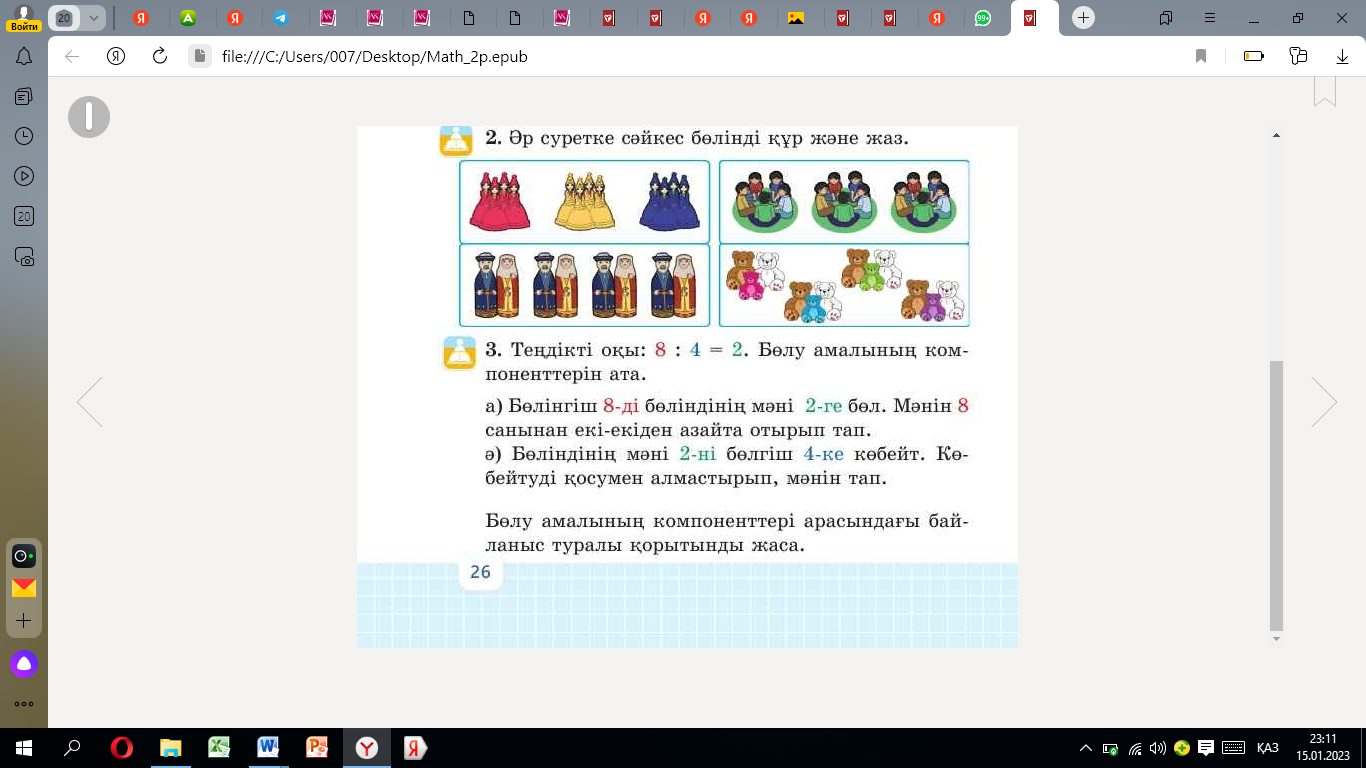Open a new tab with the plus button
Screen dimensions: 1366x768
click(1083, 18)
